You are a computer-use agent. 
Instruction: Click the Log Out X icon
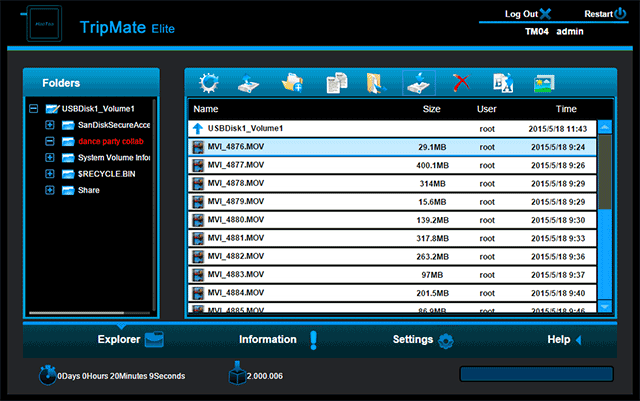pos(545,14)
